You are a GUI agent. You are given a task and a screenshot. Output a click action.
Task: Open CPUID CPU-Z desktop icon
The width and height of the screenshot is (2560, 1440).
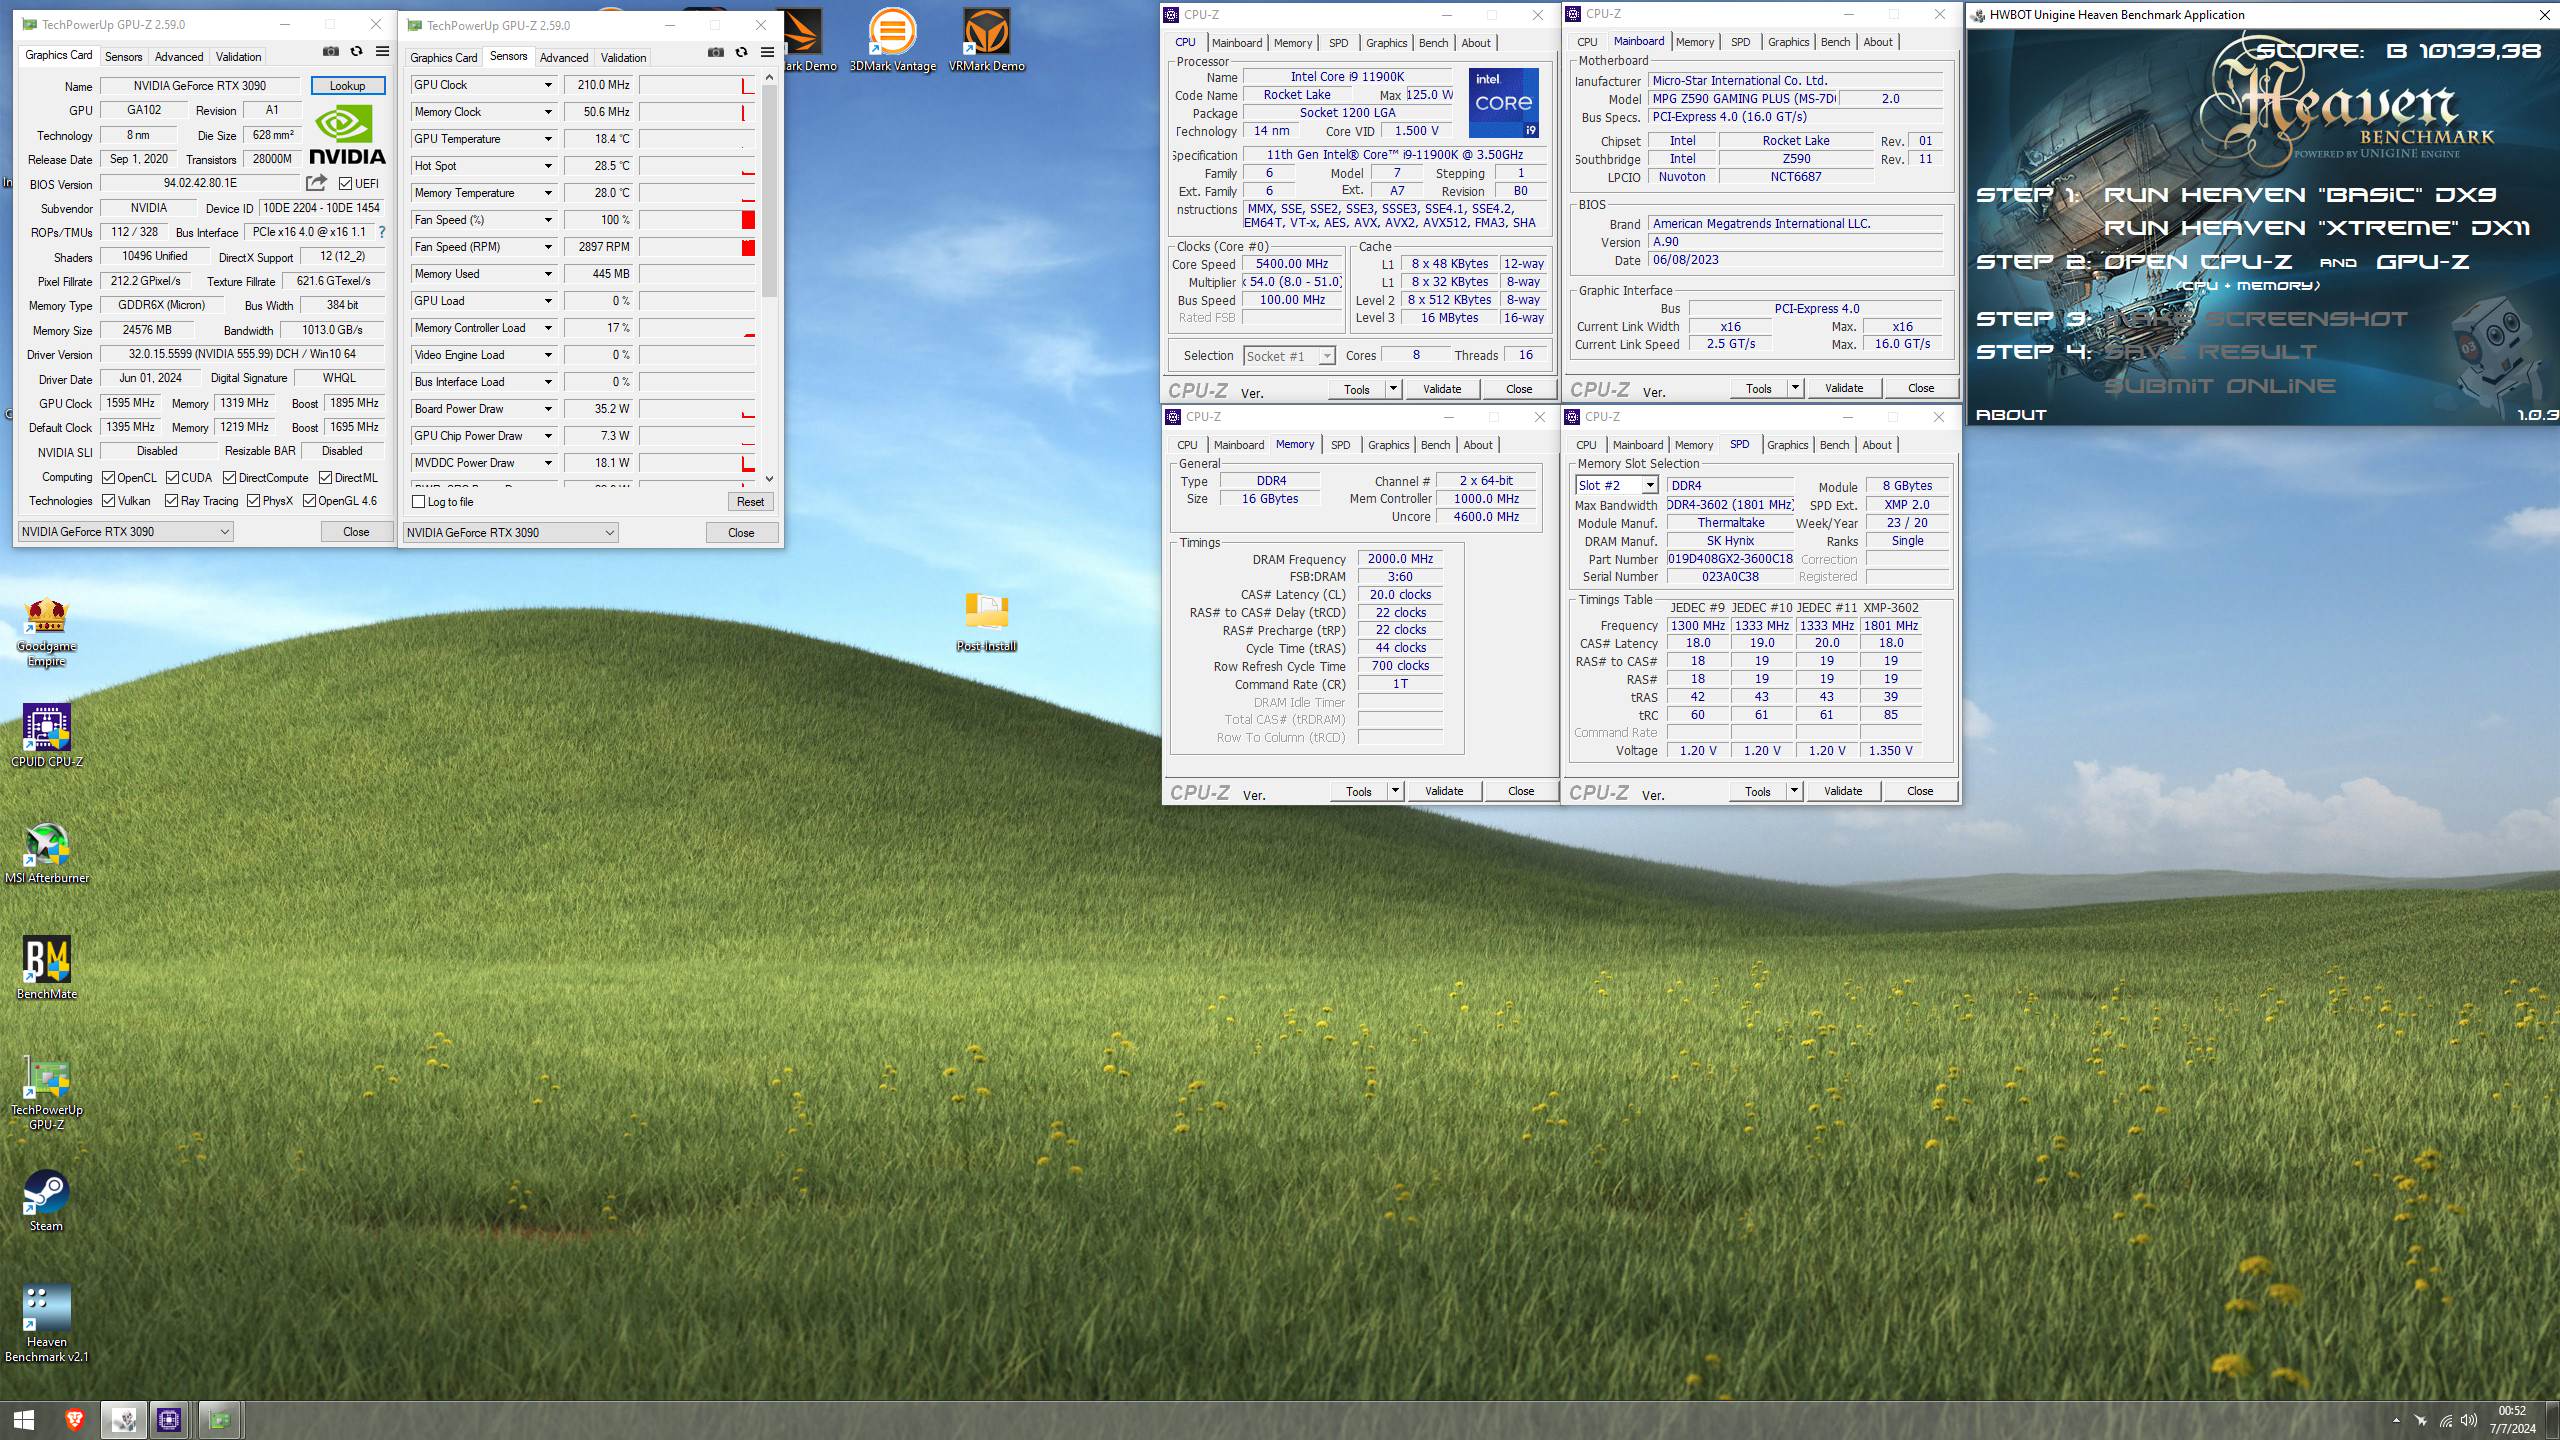46,736
